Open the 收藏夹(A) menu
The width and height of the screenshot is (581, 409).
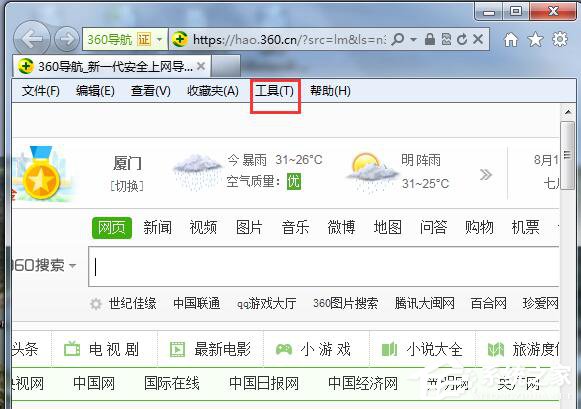coord(213,91)
